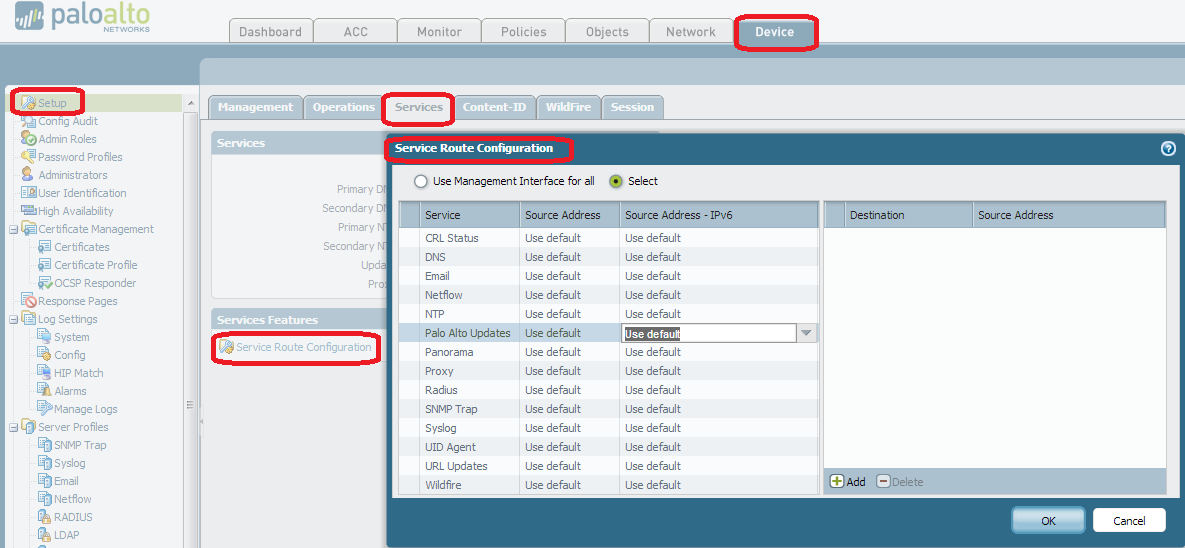Open Admin Roles via its icon
Viewport: 1185px width, 548px height.
29,138
